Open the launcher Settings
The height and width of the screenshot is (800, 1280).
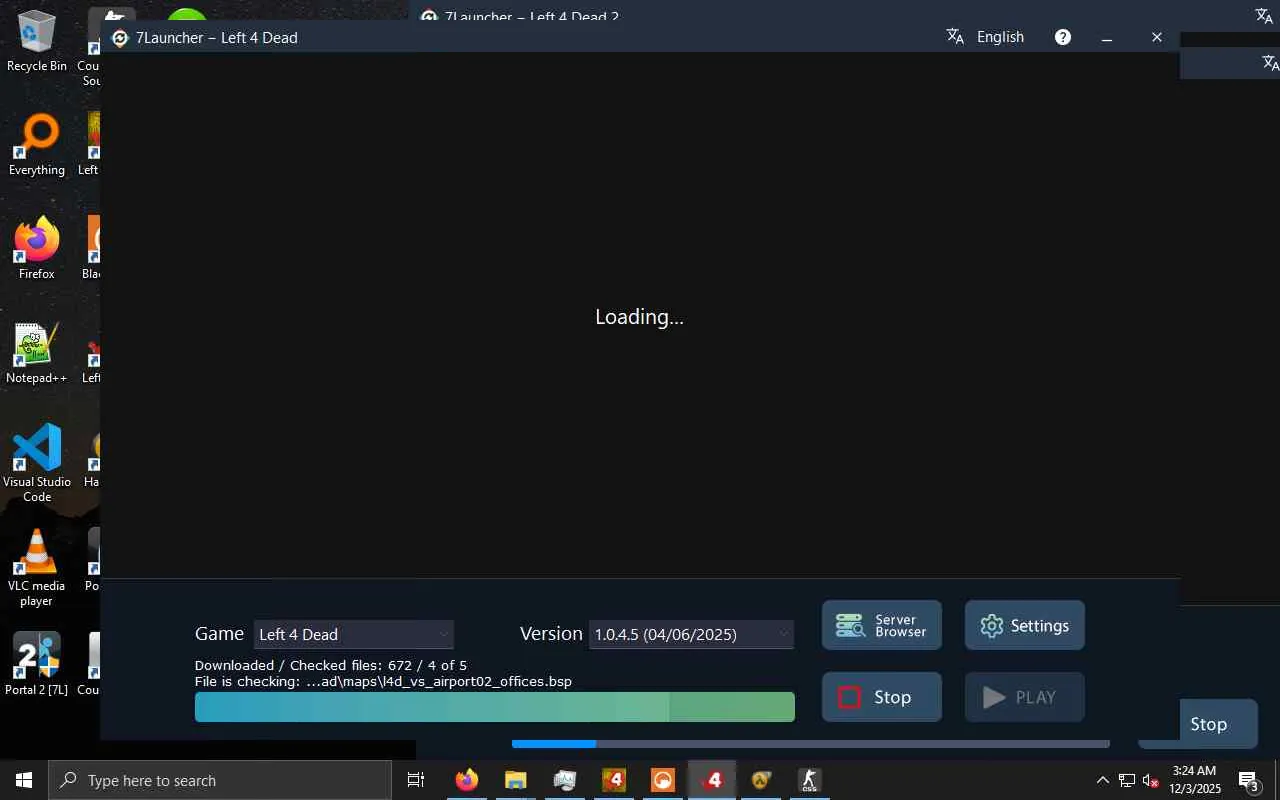click(1025, 625)
